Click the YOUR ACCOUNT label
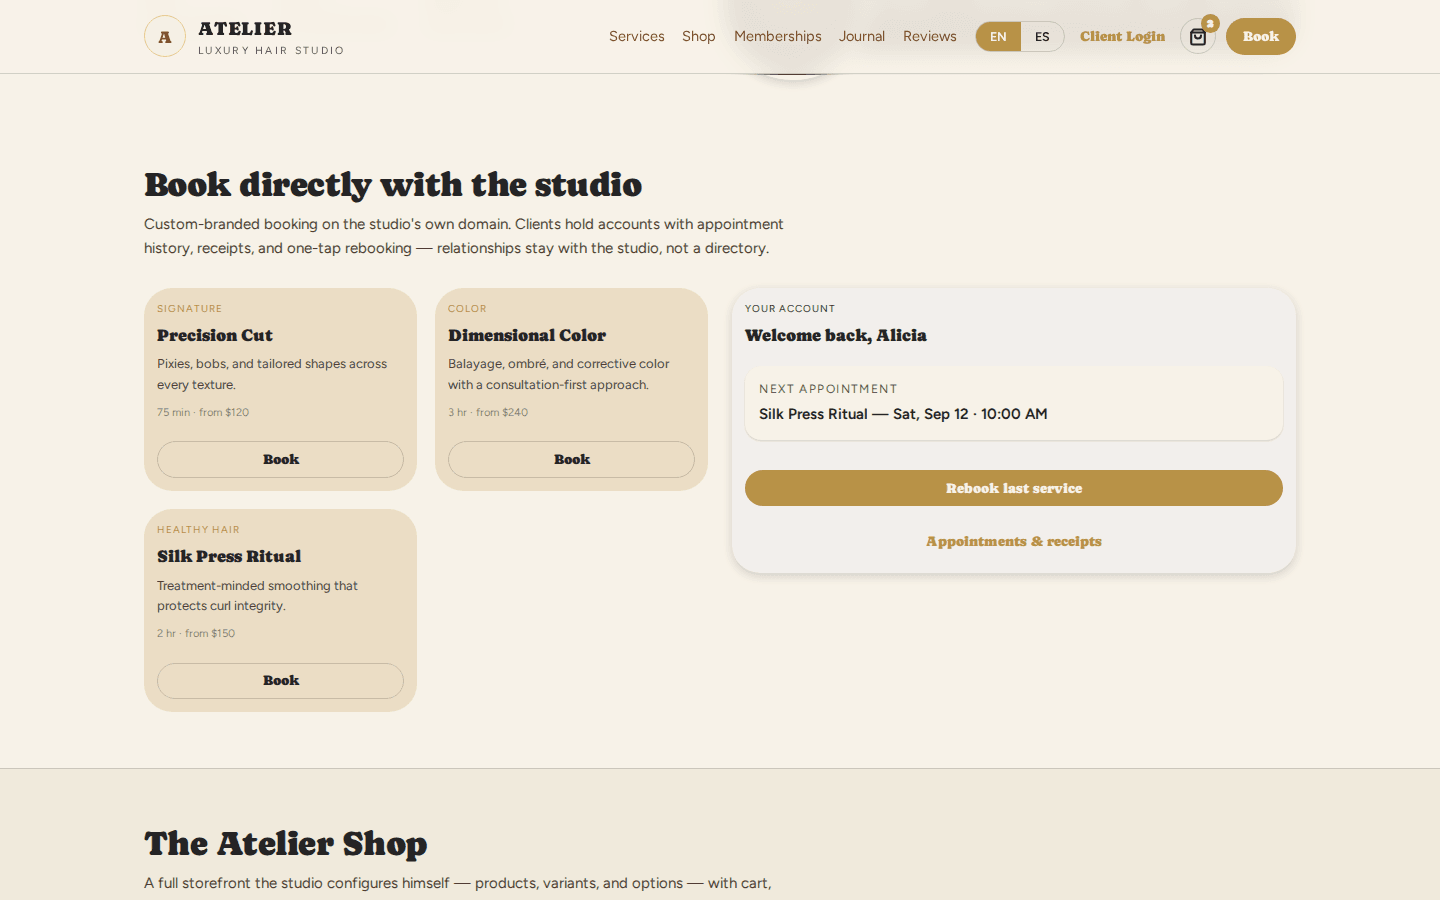 (x=790, y=309)
